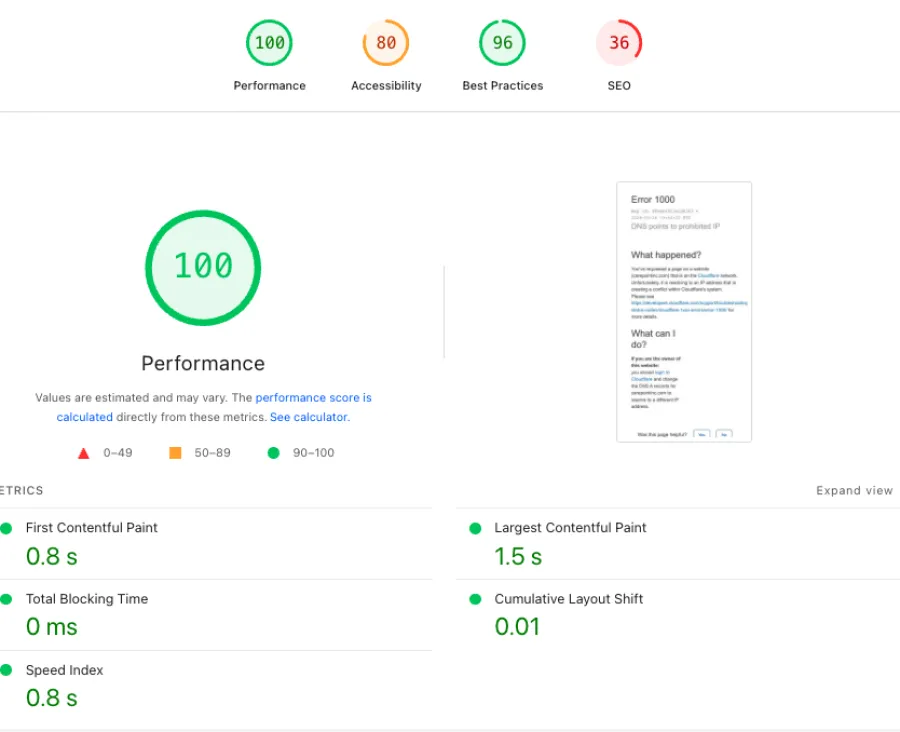Click the large 100 Performance gauge
Screen dimensions: 900x732
[x=203, y=268]
